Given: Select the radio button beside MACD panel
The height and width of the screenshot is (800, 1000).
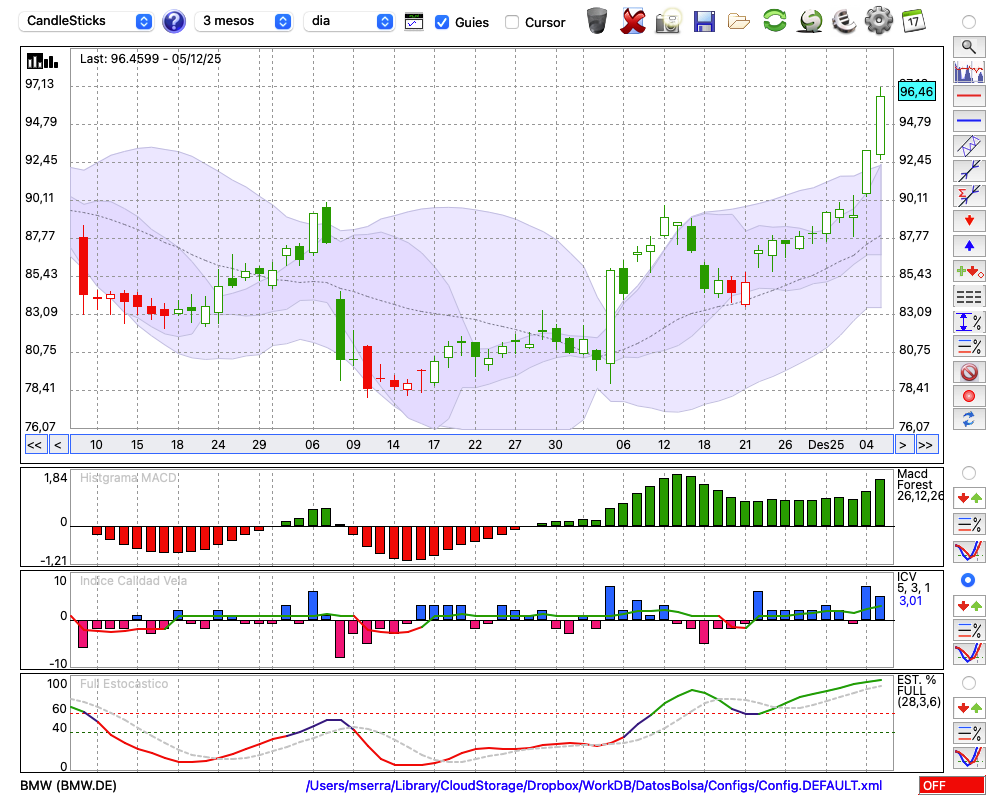Looking at the screenshot, I should (x=968, y=472).
